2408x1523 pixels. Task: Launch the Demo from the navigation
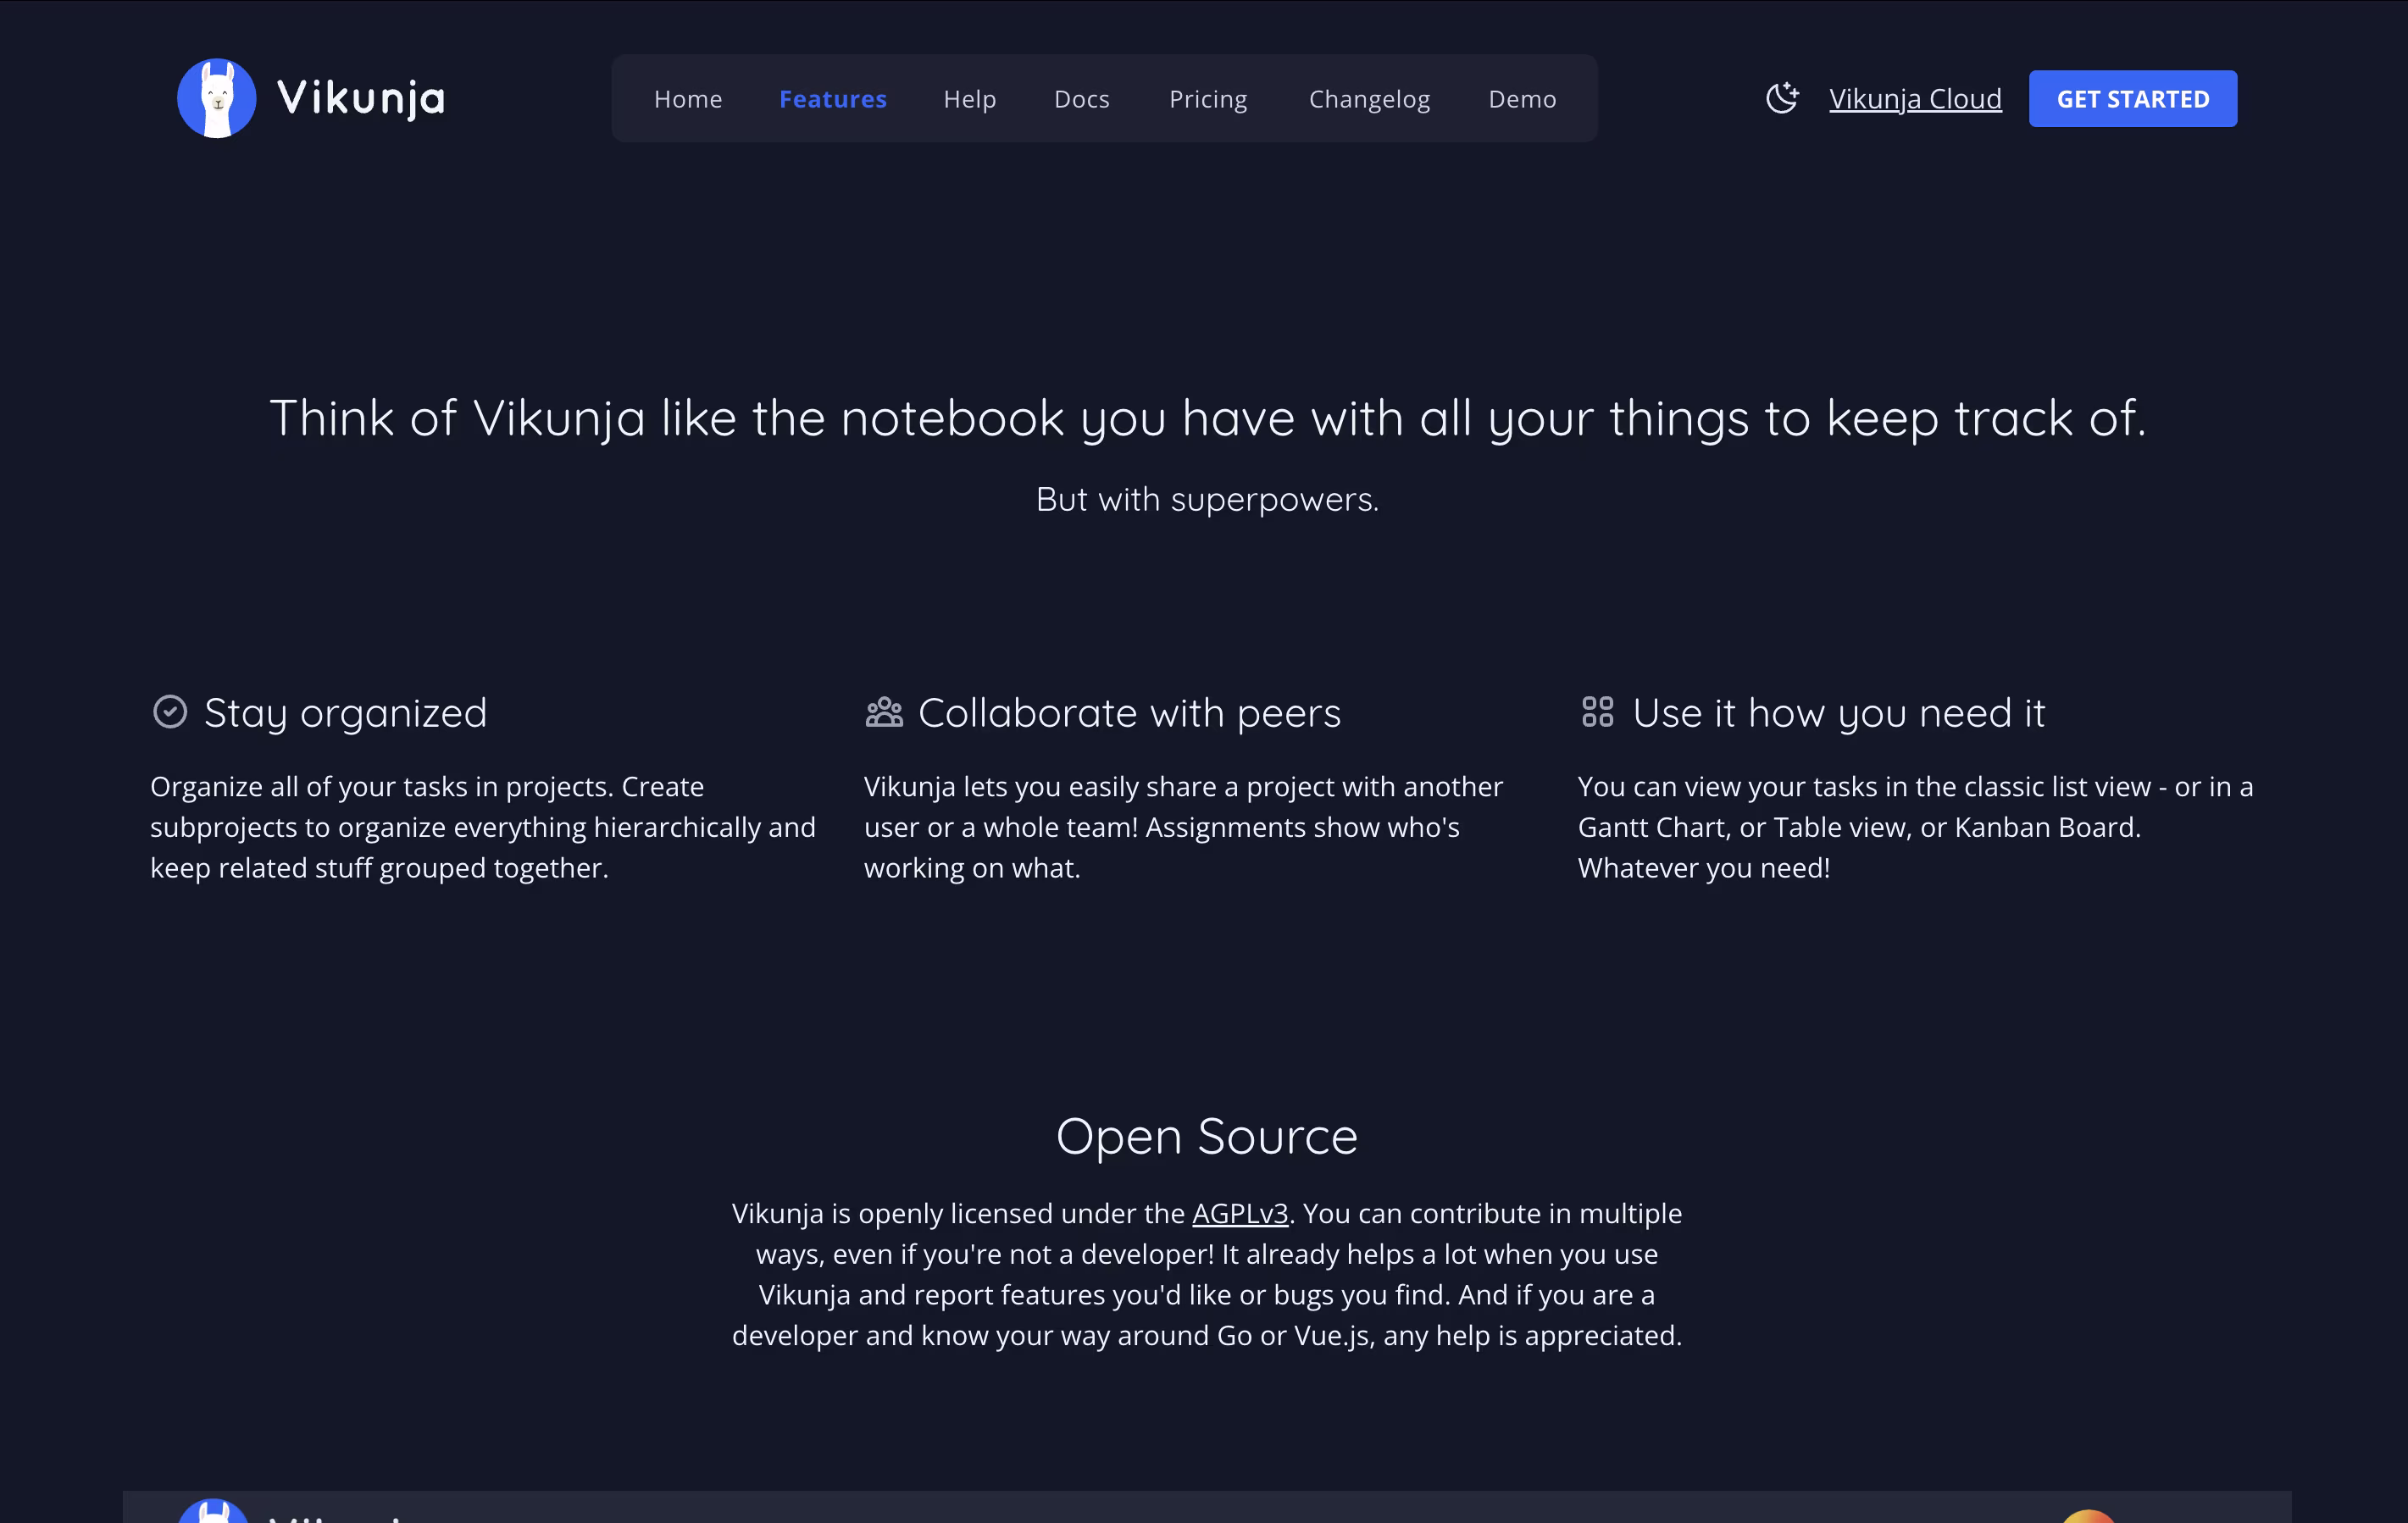(1521, 99)
